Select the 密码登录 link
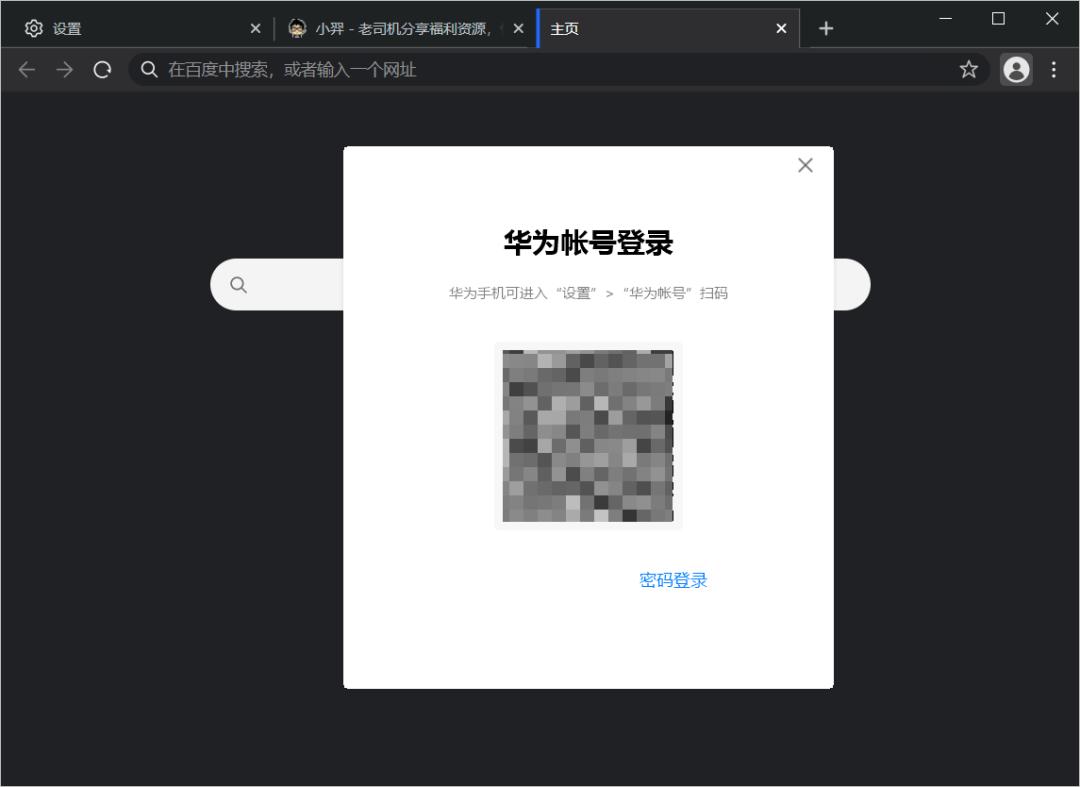The image size is (1080, 787). coord(672,579)
